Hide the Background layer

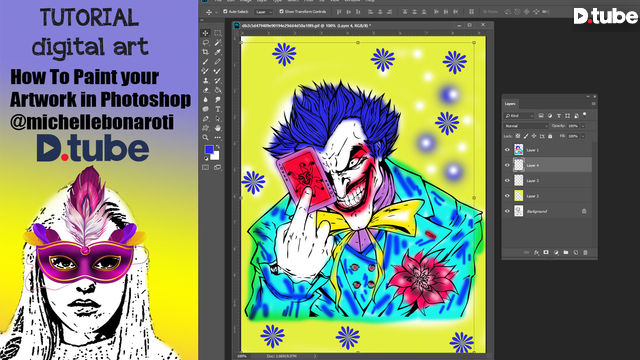point(507,211)
